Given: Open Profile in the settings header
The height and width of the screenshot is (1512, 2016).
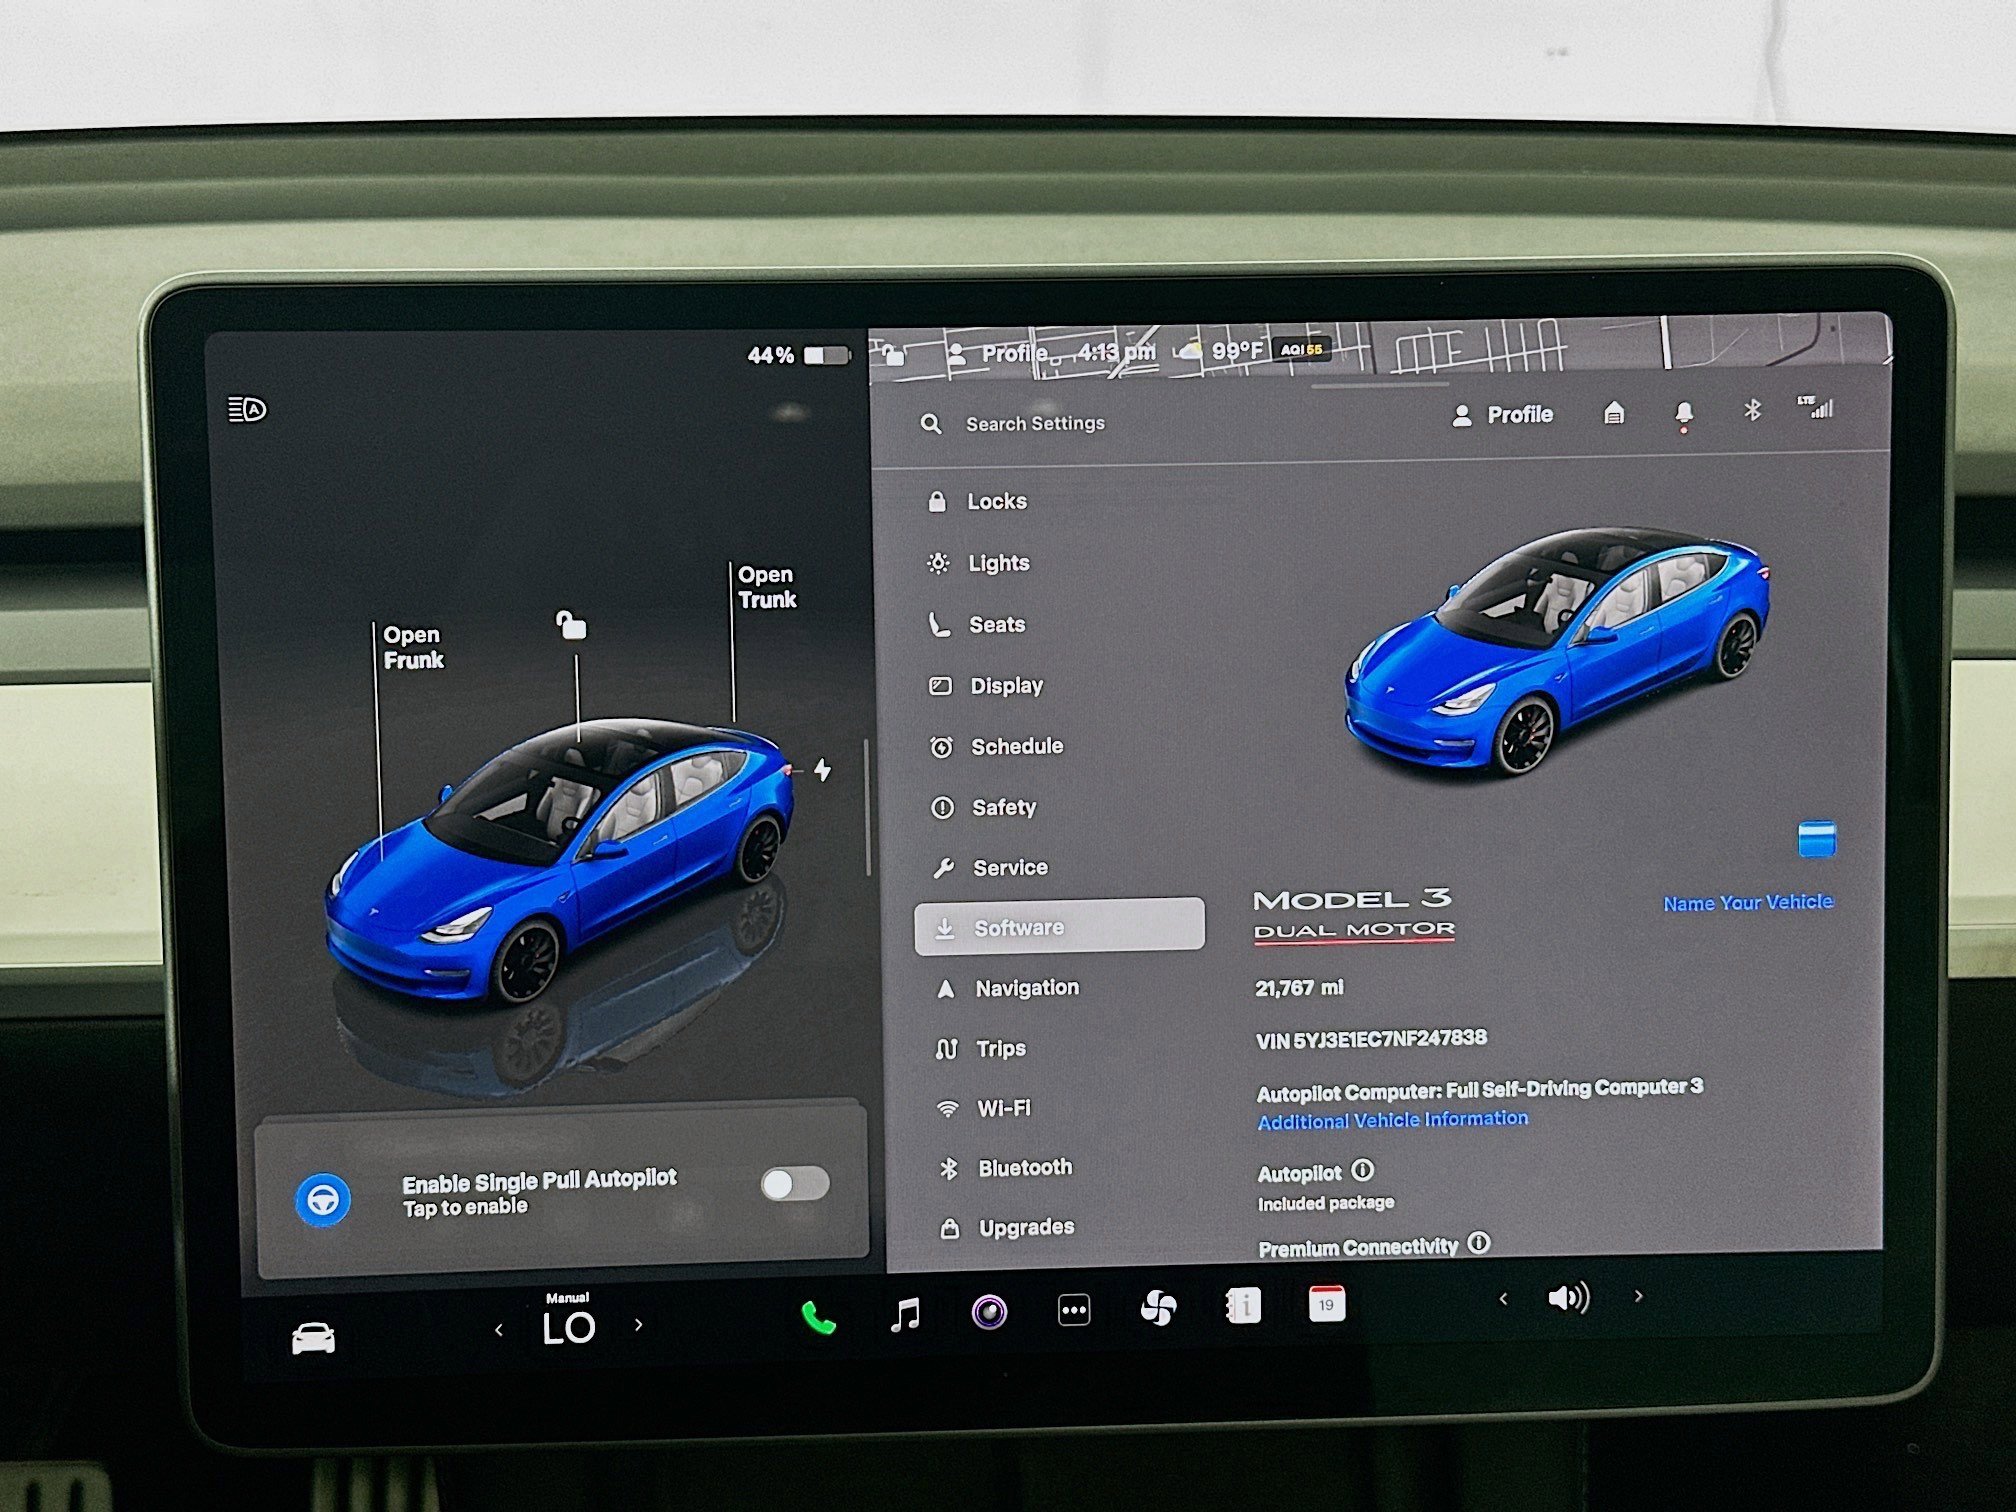Looking at the screenshot, I should click(x=1503, y=415).
